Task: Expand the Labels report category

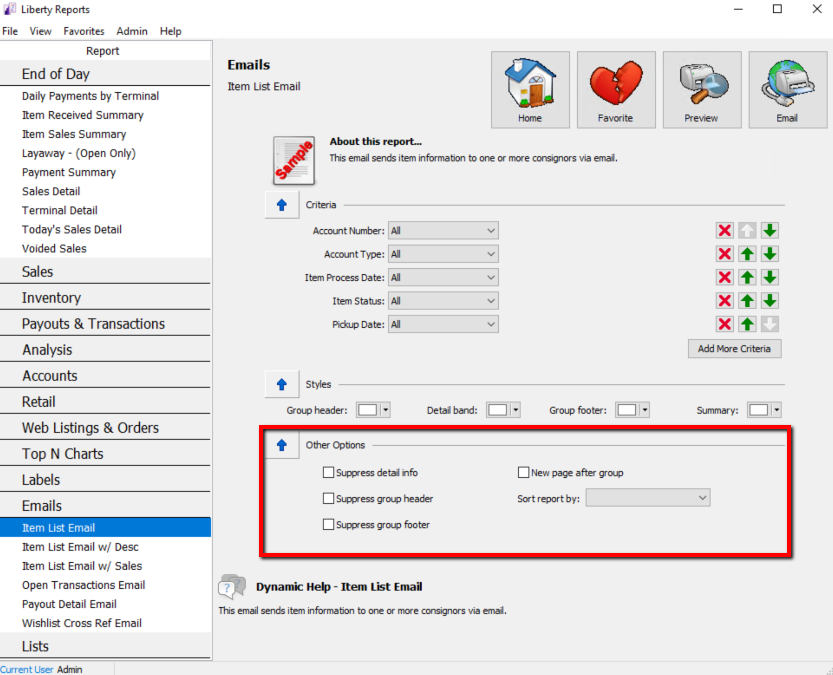Action: click(105, 480)
